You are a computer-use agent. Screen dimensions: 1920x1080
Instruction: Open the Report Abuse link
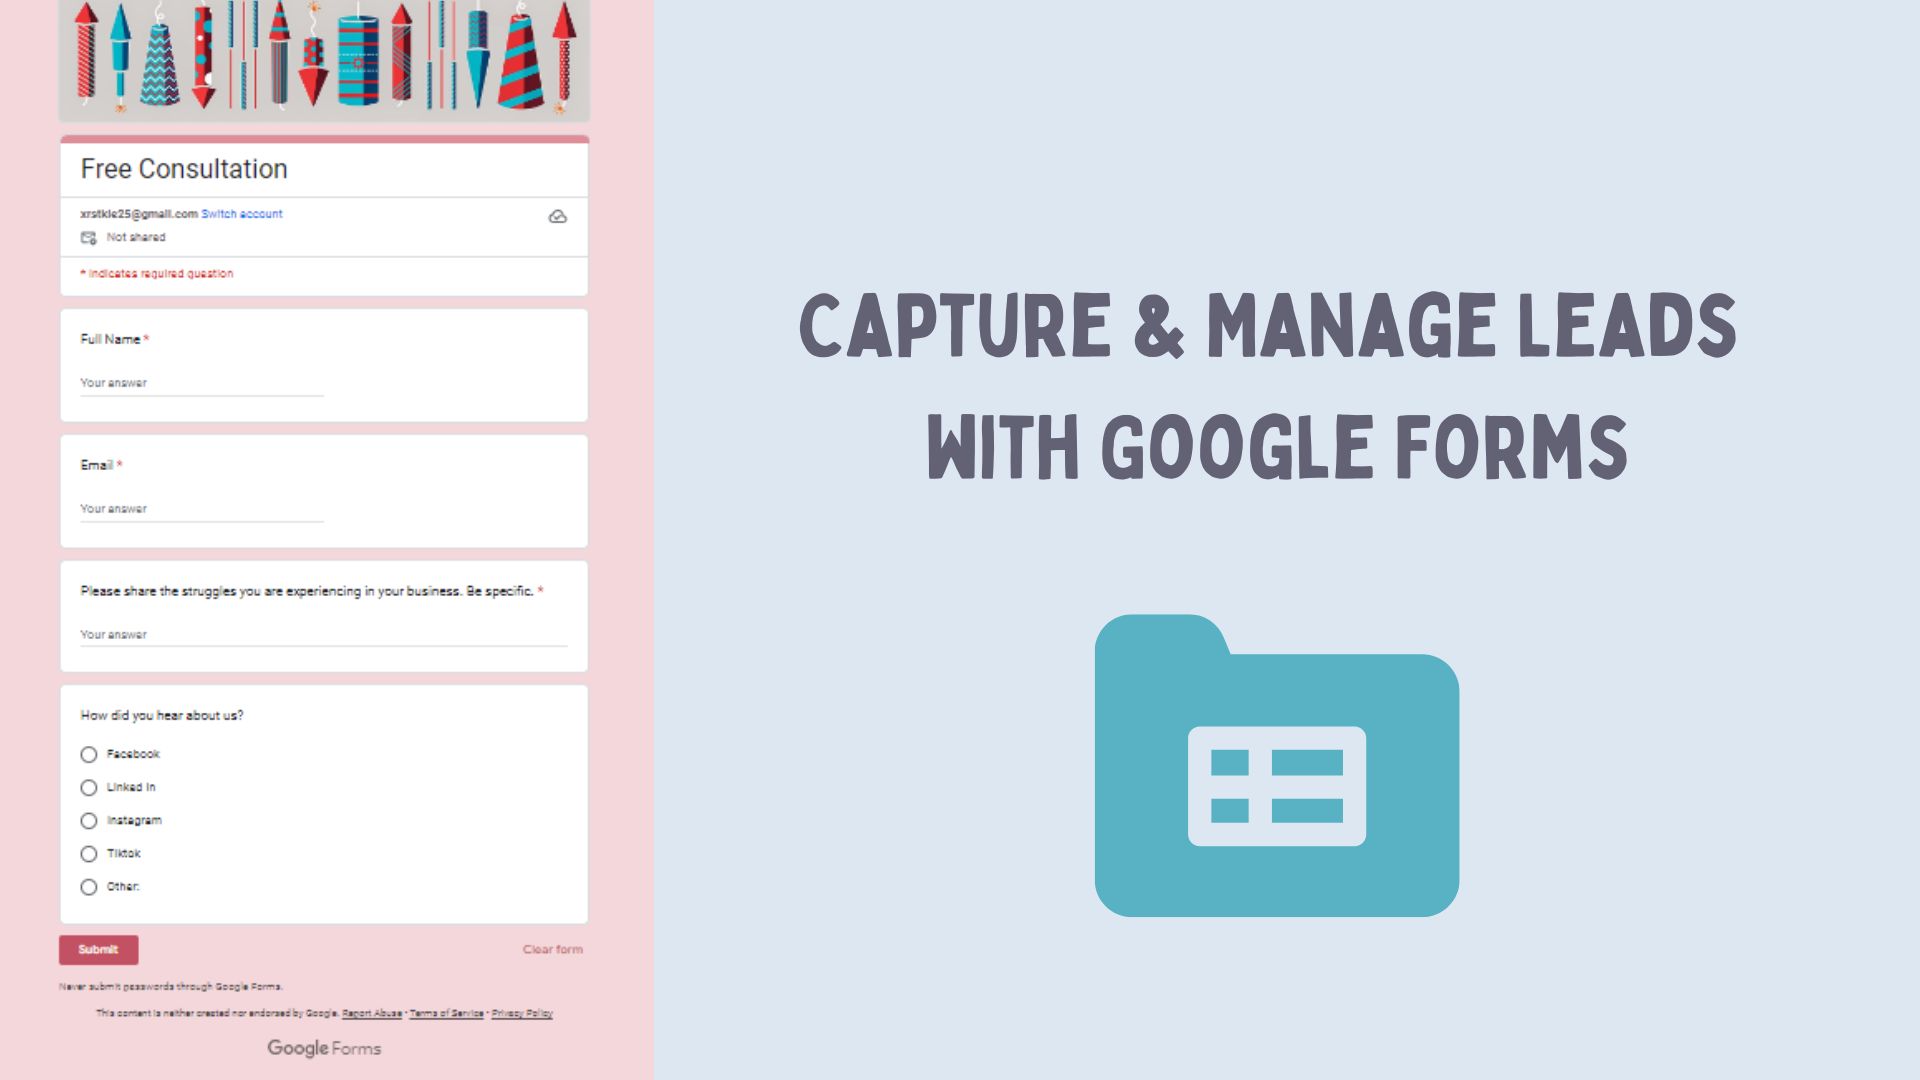tap(372, 1014)
